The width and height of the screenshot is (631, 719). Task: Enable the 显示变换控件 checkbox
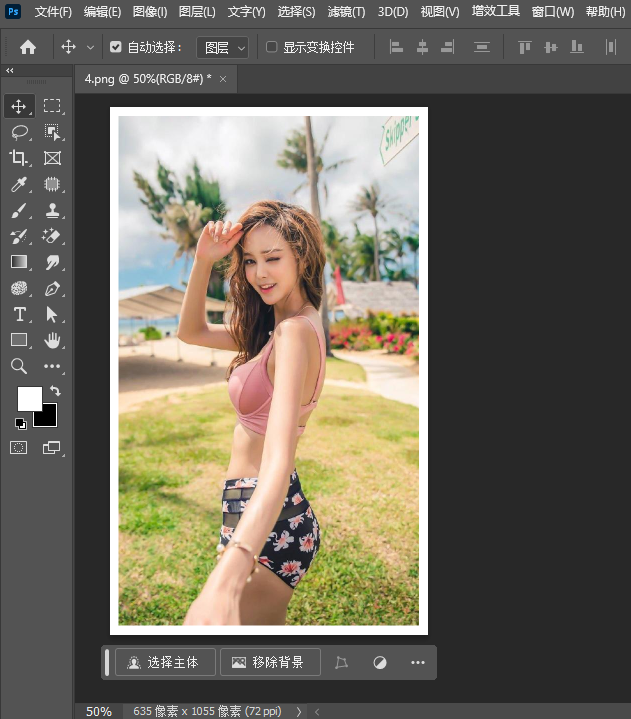pos(272,47)
